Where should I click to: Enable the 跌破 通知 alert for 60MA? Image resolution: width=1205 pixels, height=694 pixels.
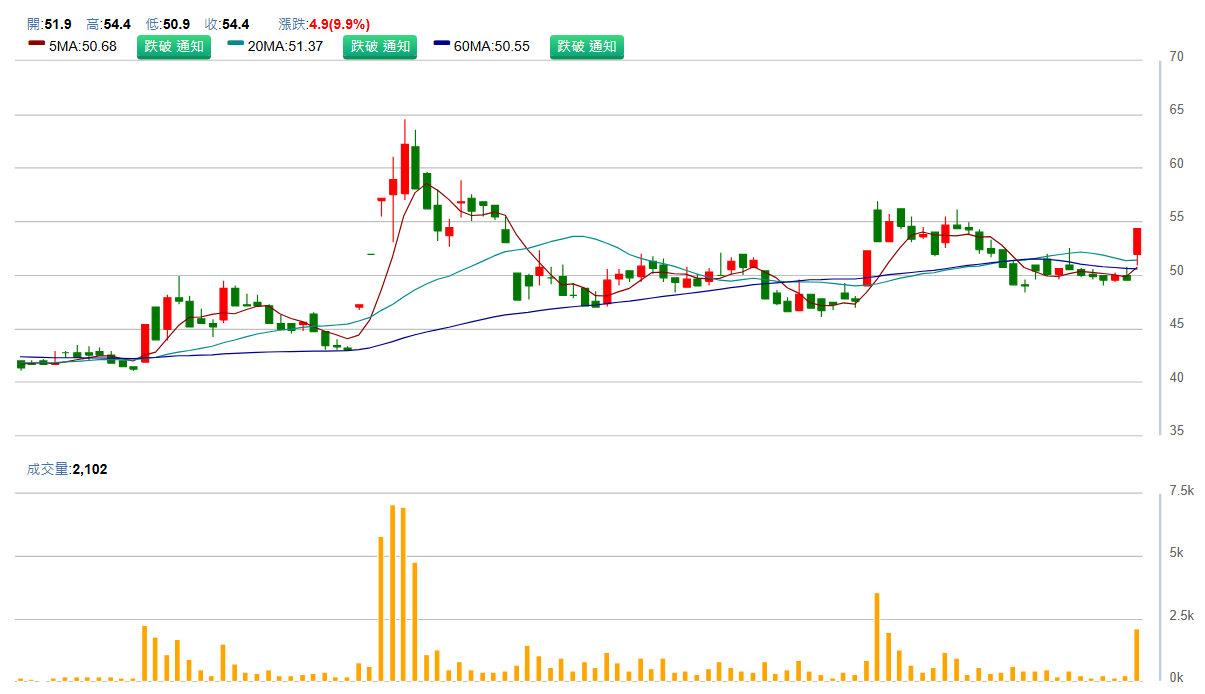pyautogui.click(x=586, y=46)
